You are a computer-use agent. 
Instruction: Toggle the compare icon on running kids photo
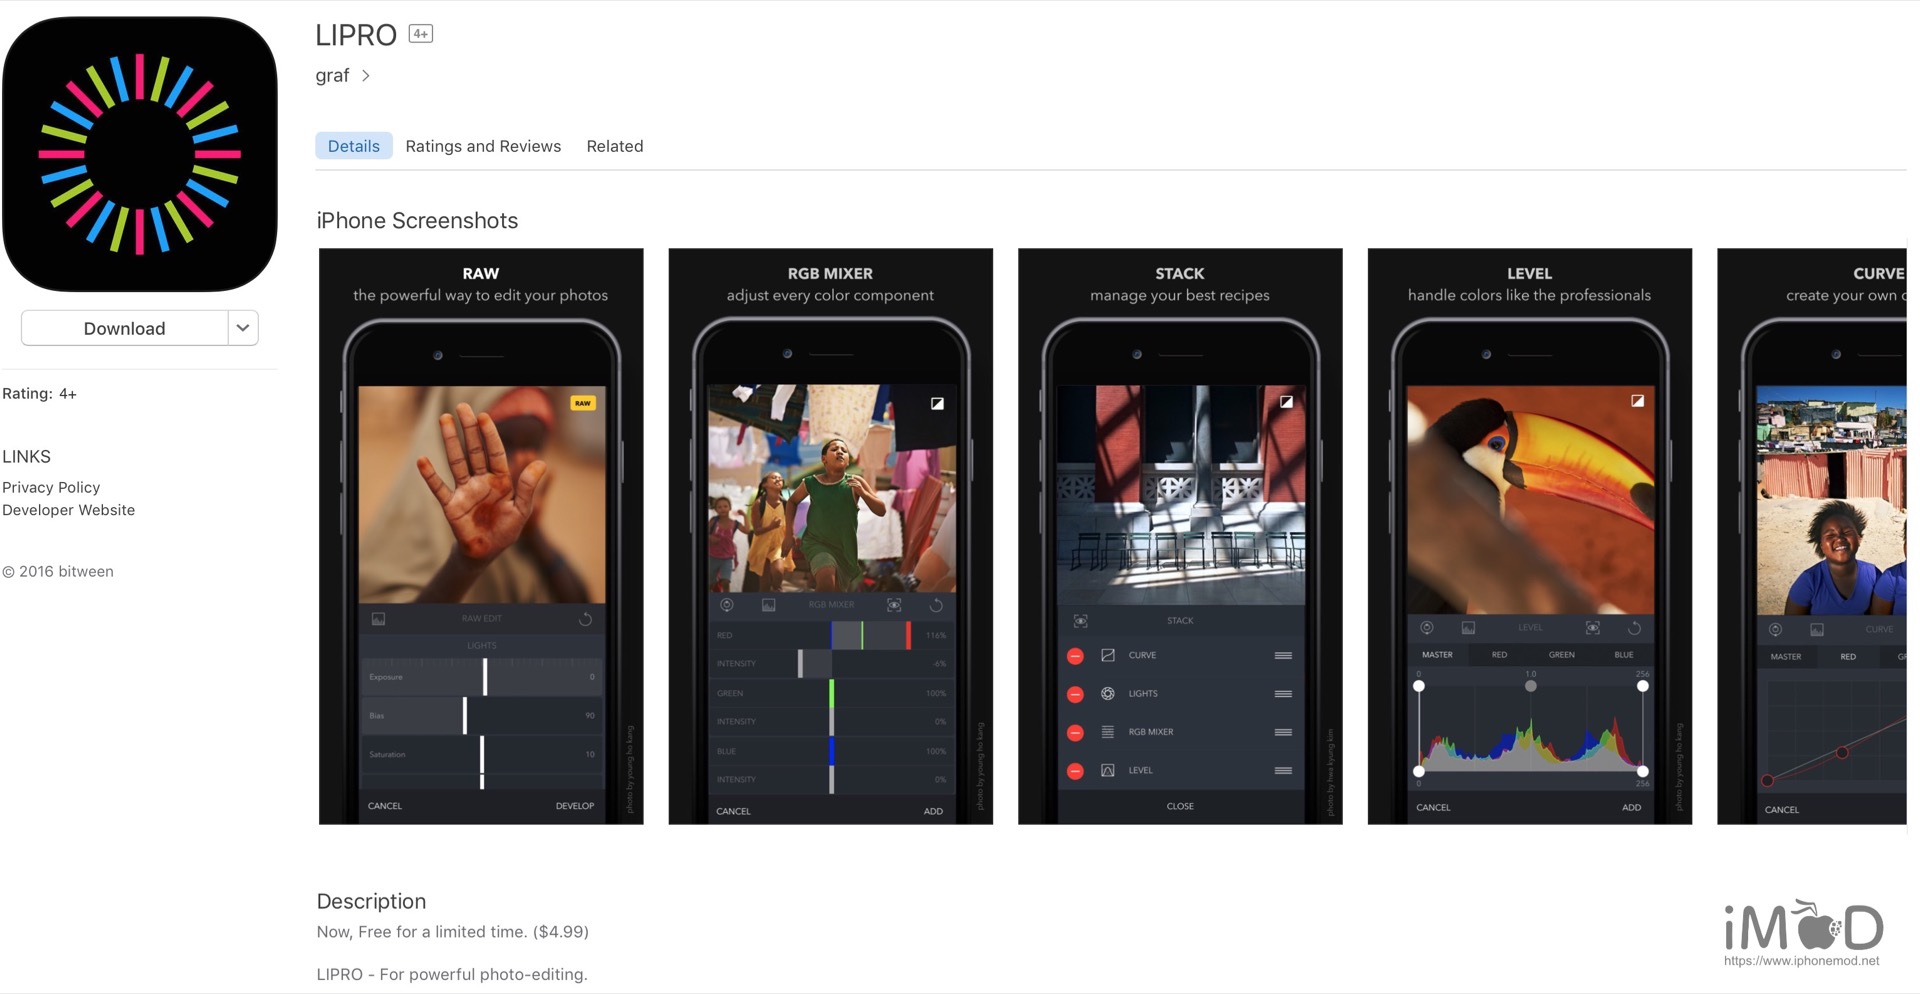[937, 404]
